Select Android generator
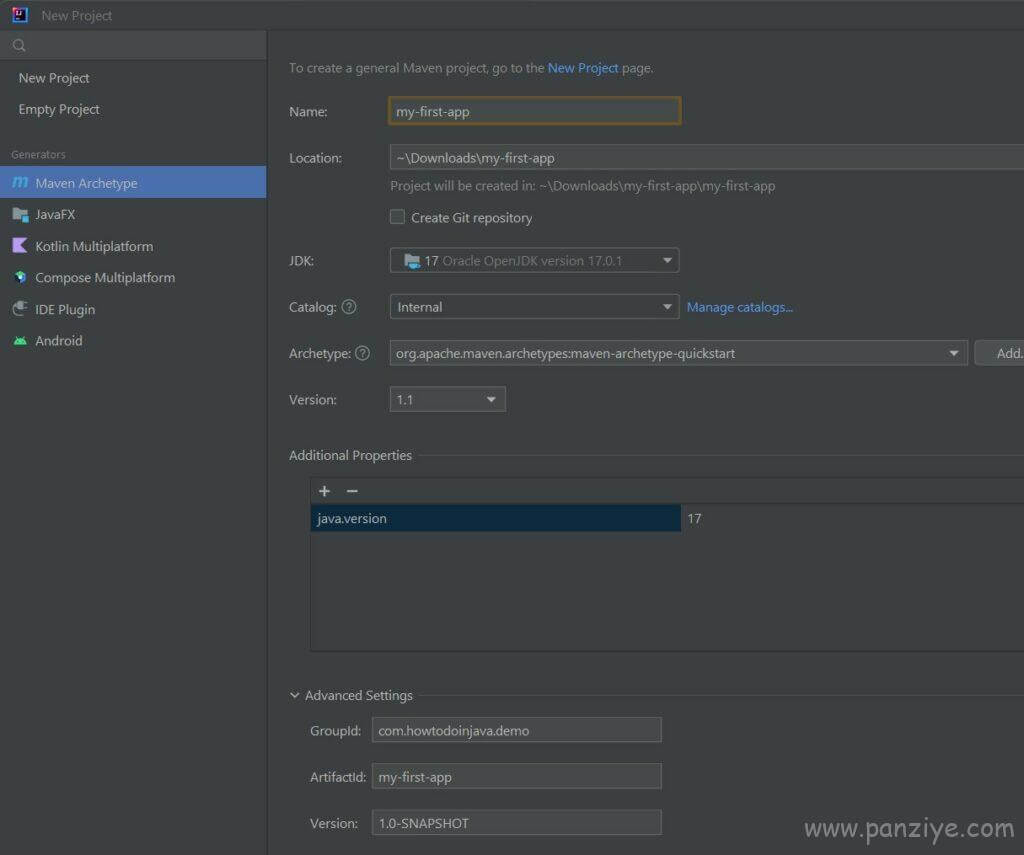 [x=133, y=340]
